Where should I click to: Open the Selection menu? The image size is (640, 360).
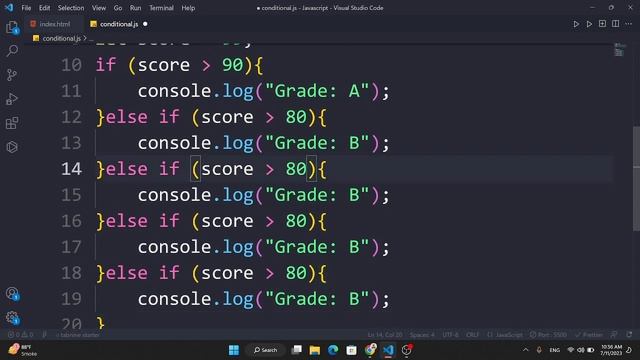(x=71, y=8)
